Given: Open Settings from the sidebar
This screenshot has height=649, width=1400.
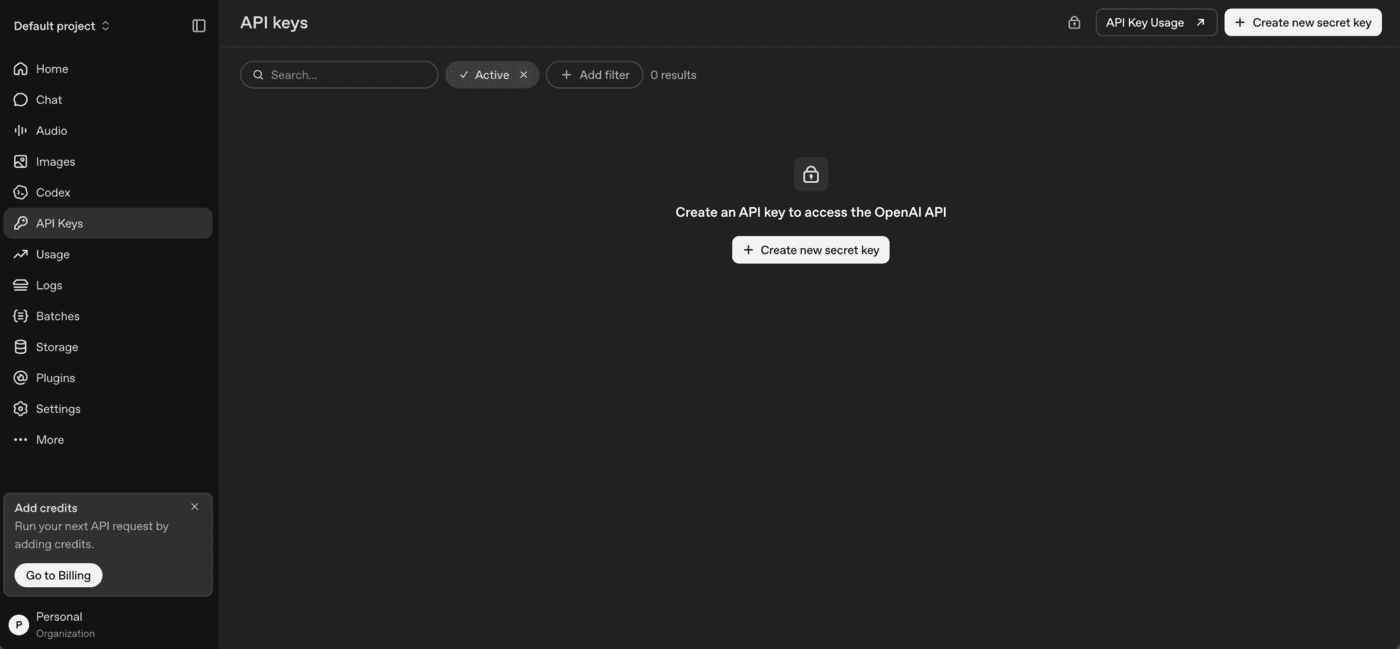Looking at the screenshot, I should [x=108, y=410].
